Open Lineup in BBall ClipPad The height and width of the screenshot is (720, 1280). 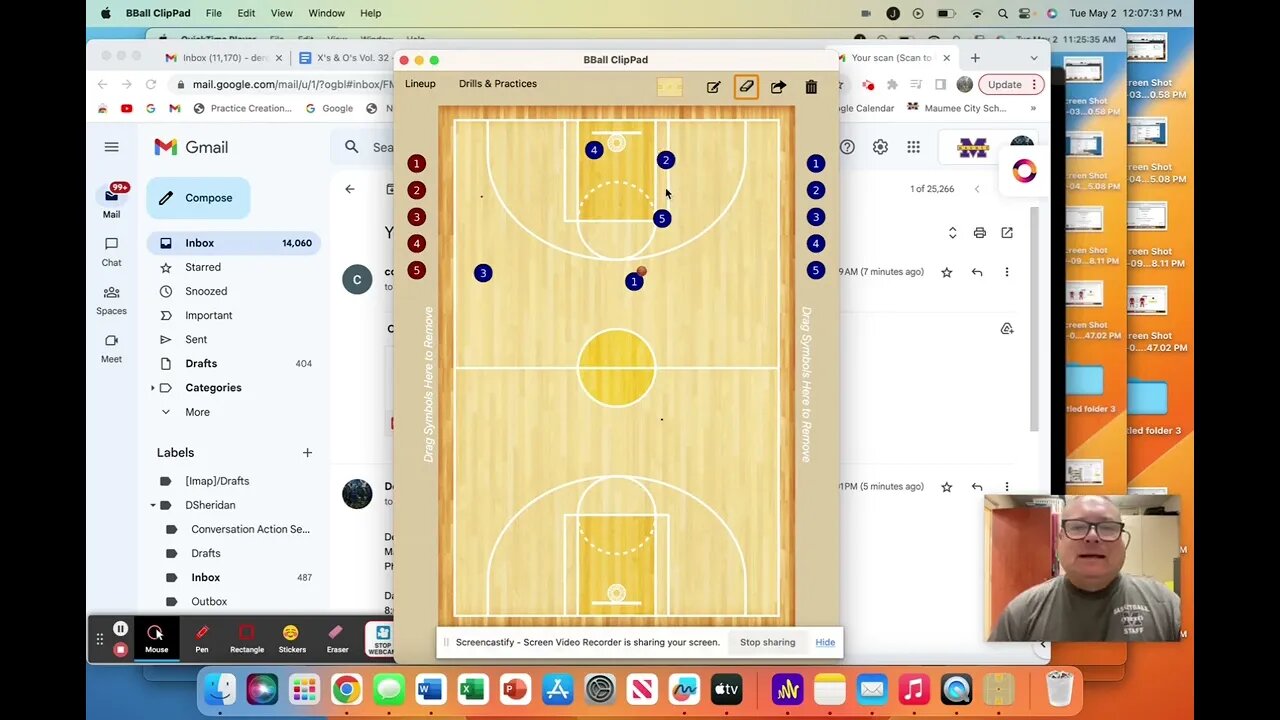[x=420, y=84]
